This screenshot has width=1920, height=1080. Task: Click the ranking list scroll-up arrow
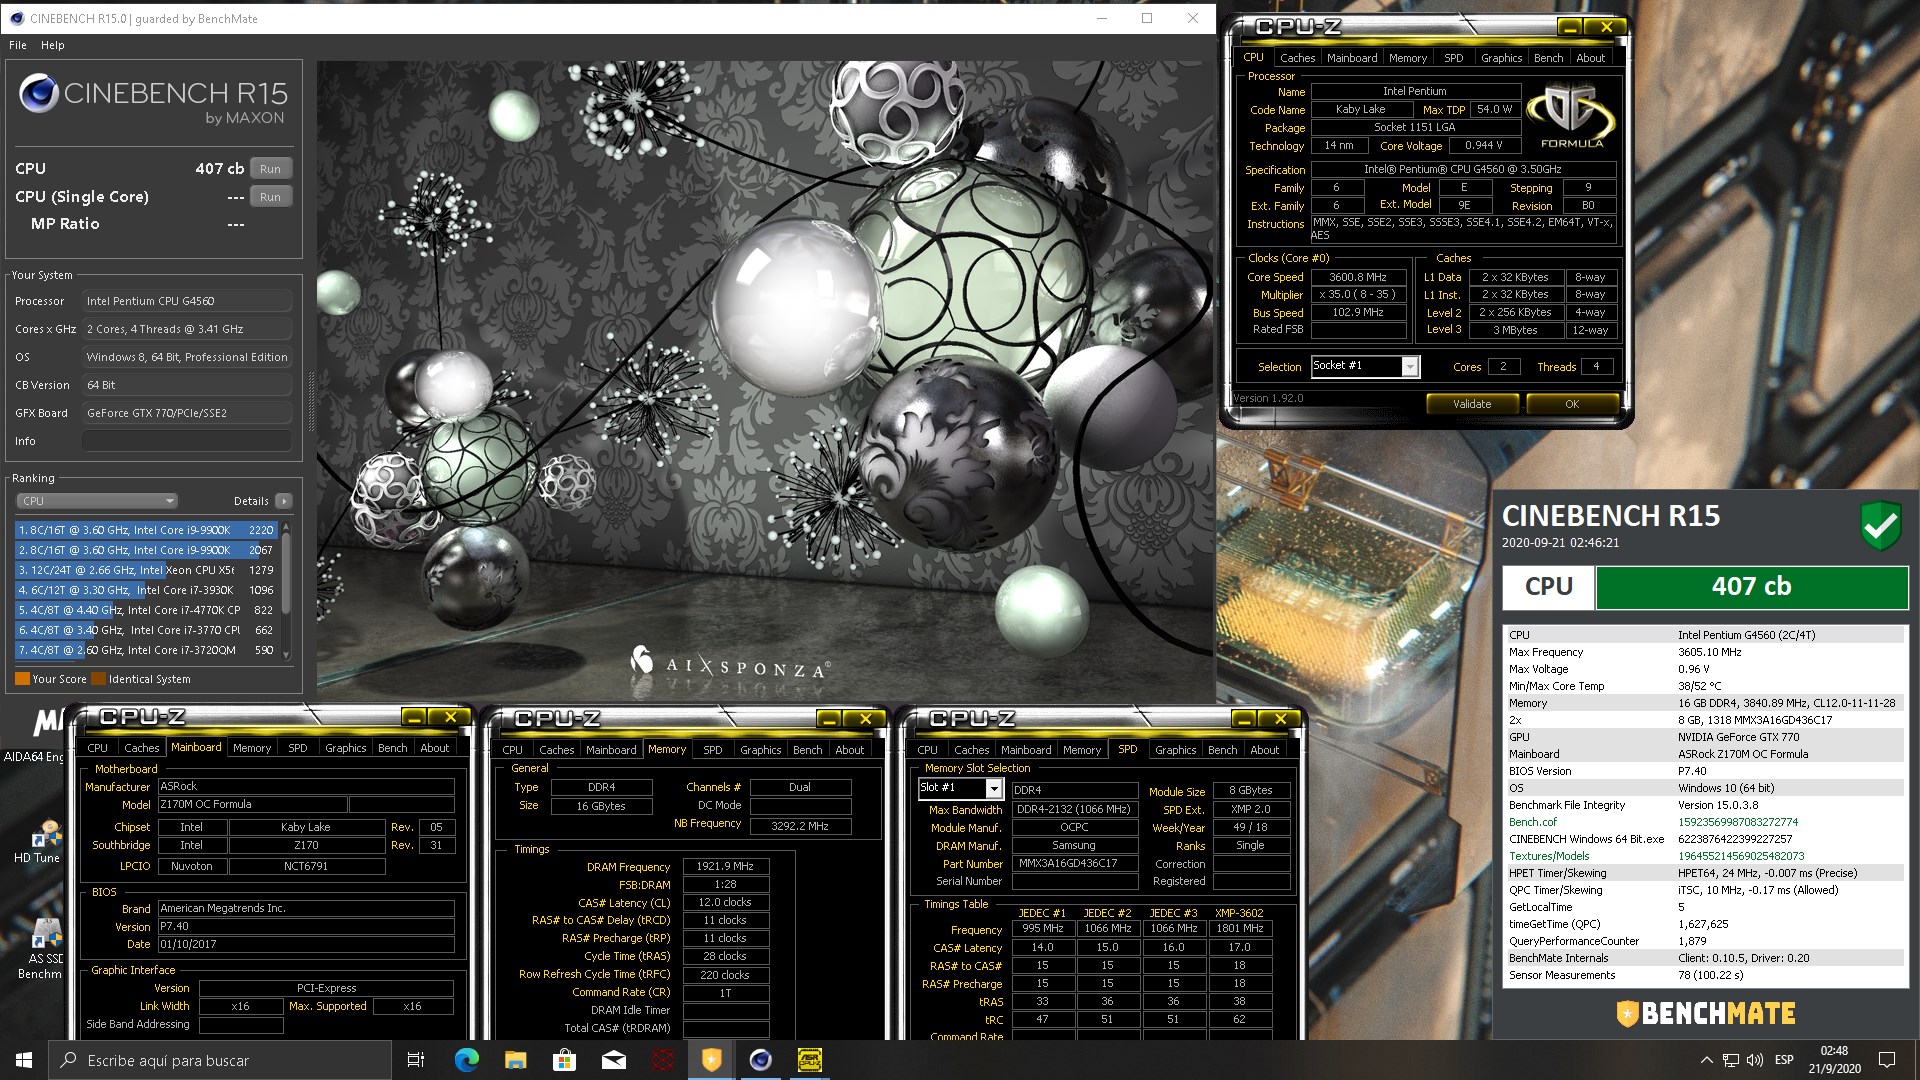click(x=286, y=526)
